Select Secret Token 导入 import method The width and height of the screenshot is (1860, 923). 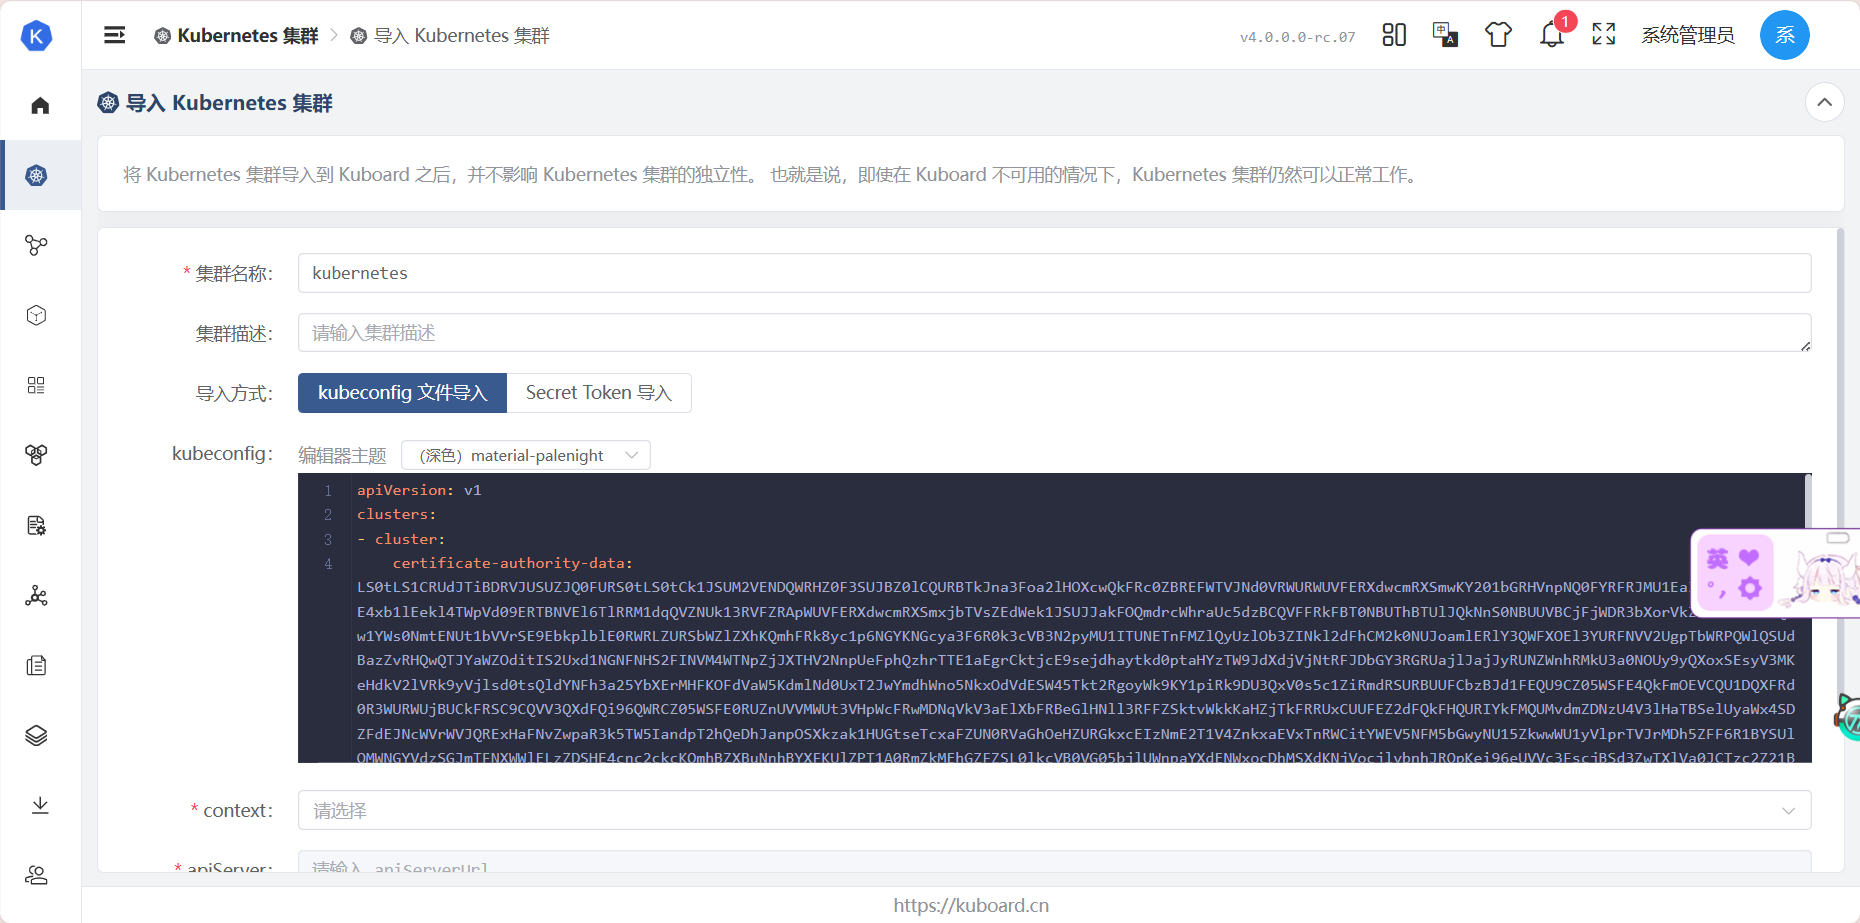pos(599,393)
